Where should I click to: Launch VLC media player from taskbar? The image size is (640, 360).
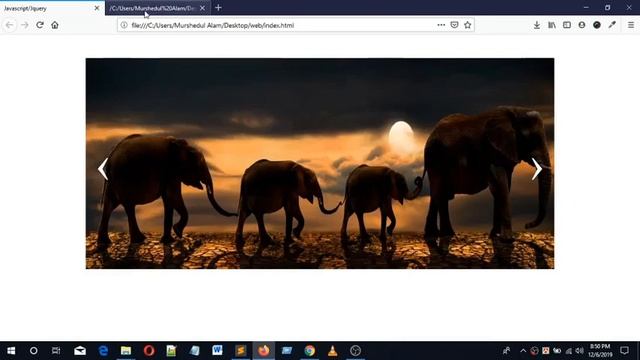(333, 351)
